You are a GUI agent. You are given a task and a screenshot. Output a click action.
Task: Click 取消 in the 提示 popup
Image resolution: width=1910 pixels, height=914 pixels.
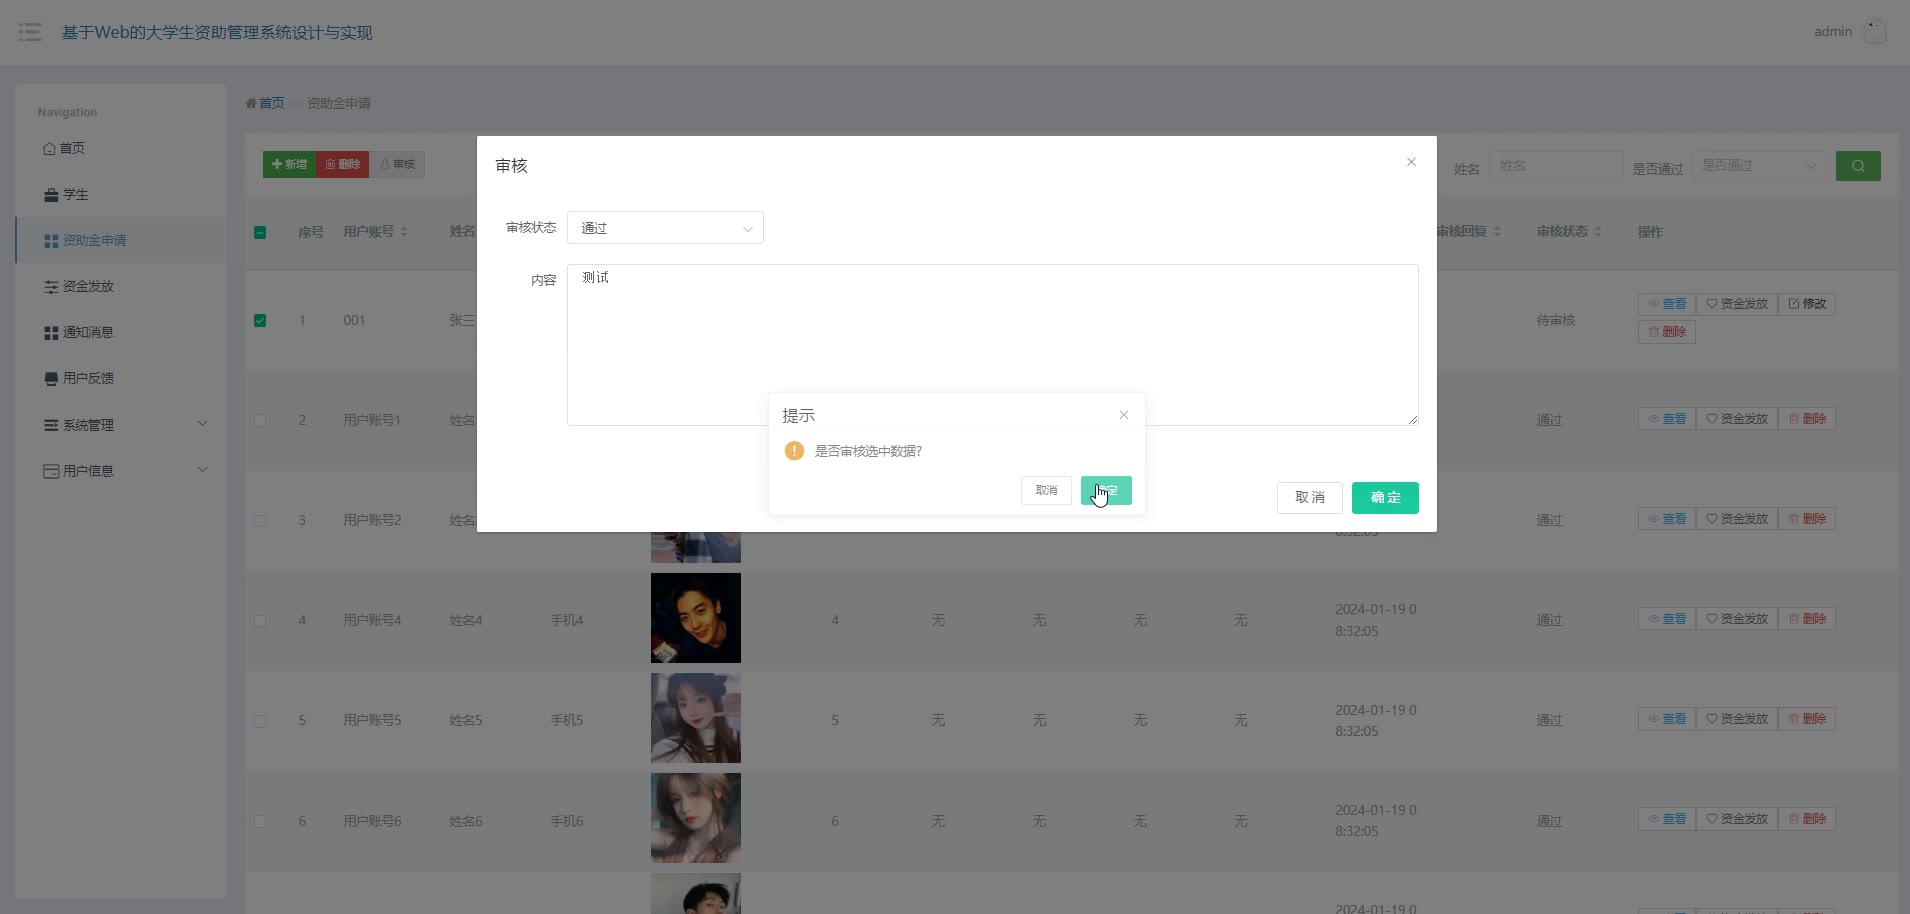click(1046, 490)
